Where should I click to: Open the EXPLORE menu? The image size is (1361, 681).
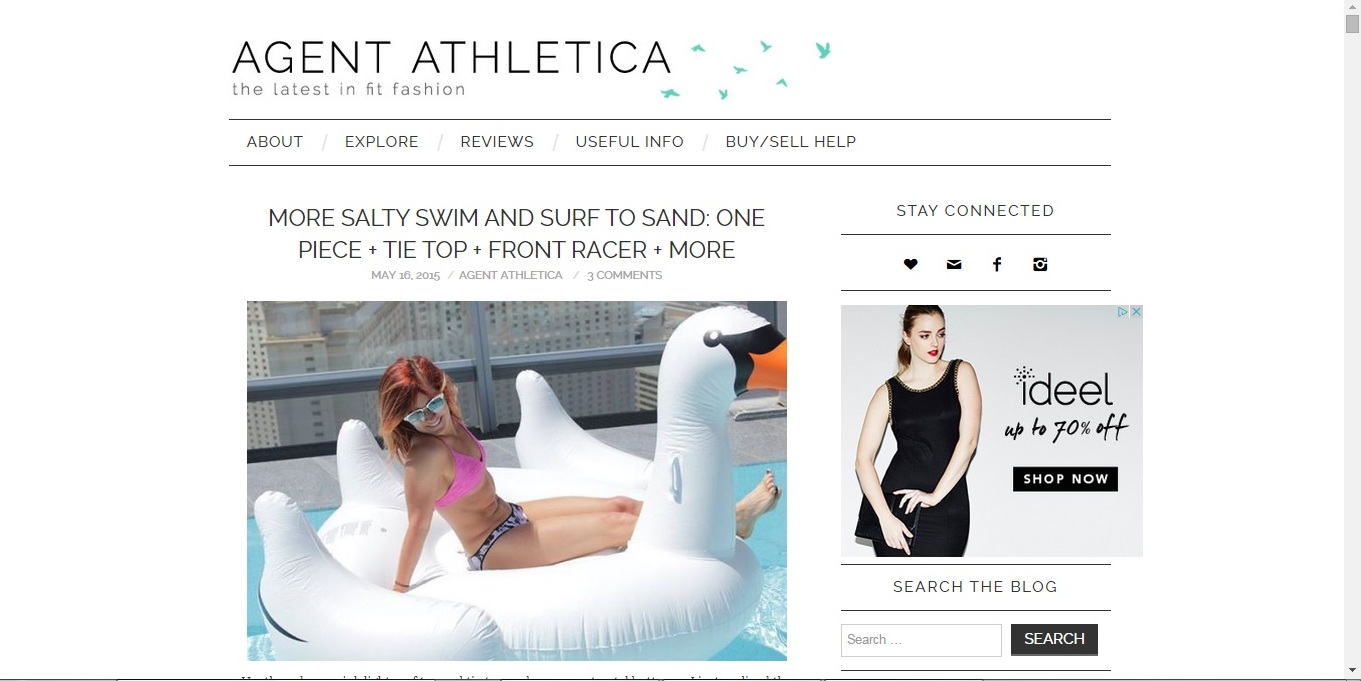382,142
